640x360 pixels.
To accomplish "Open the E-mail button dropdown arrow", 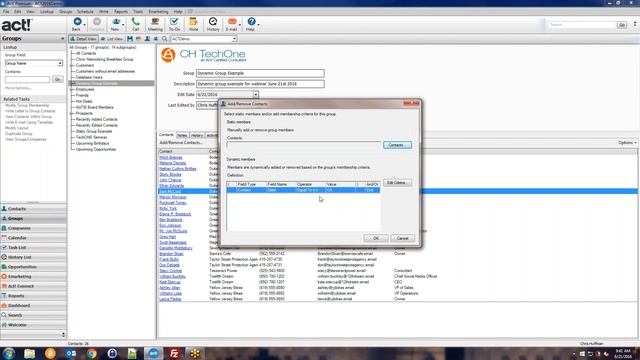I will click(240, 24).
